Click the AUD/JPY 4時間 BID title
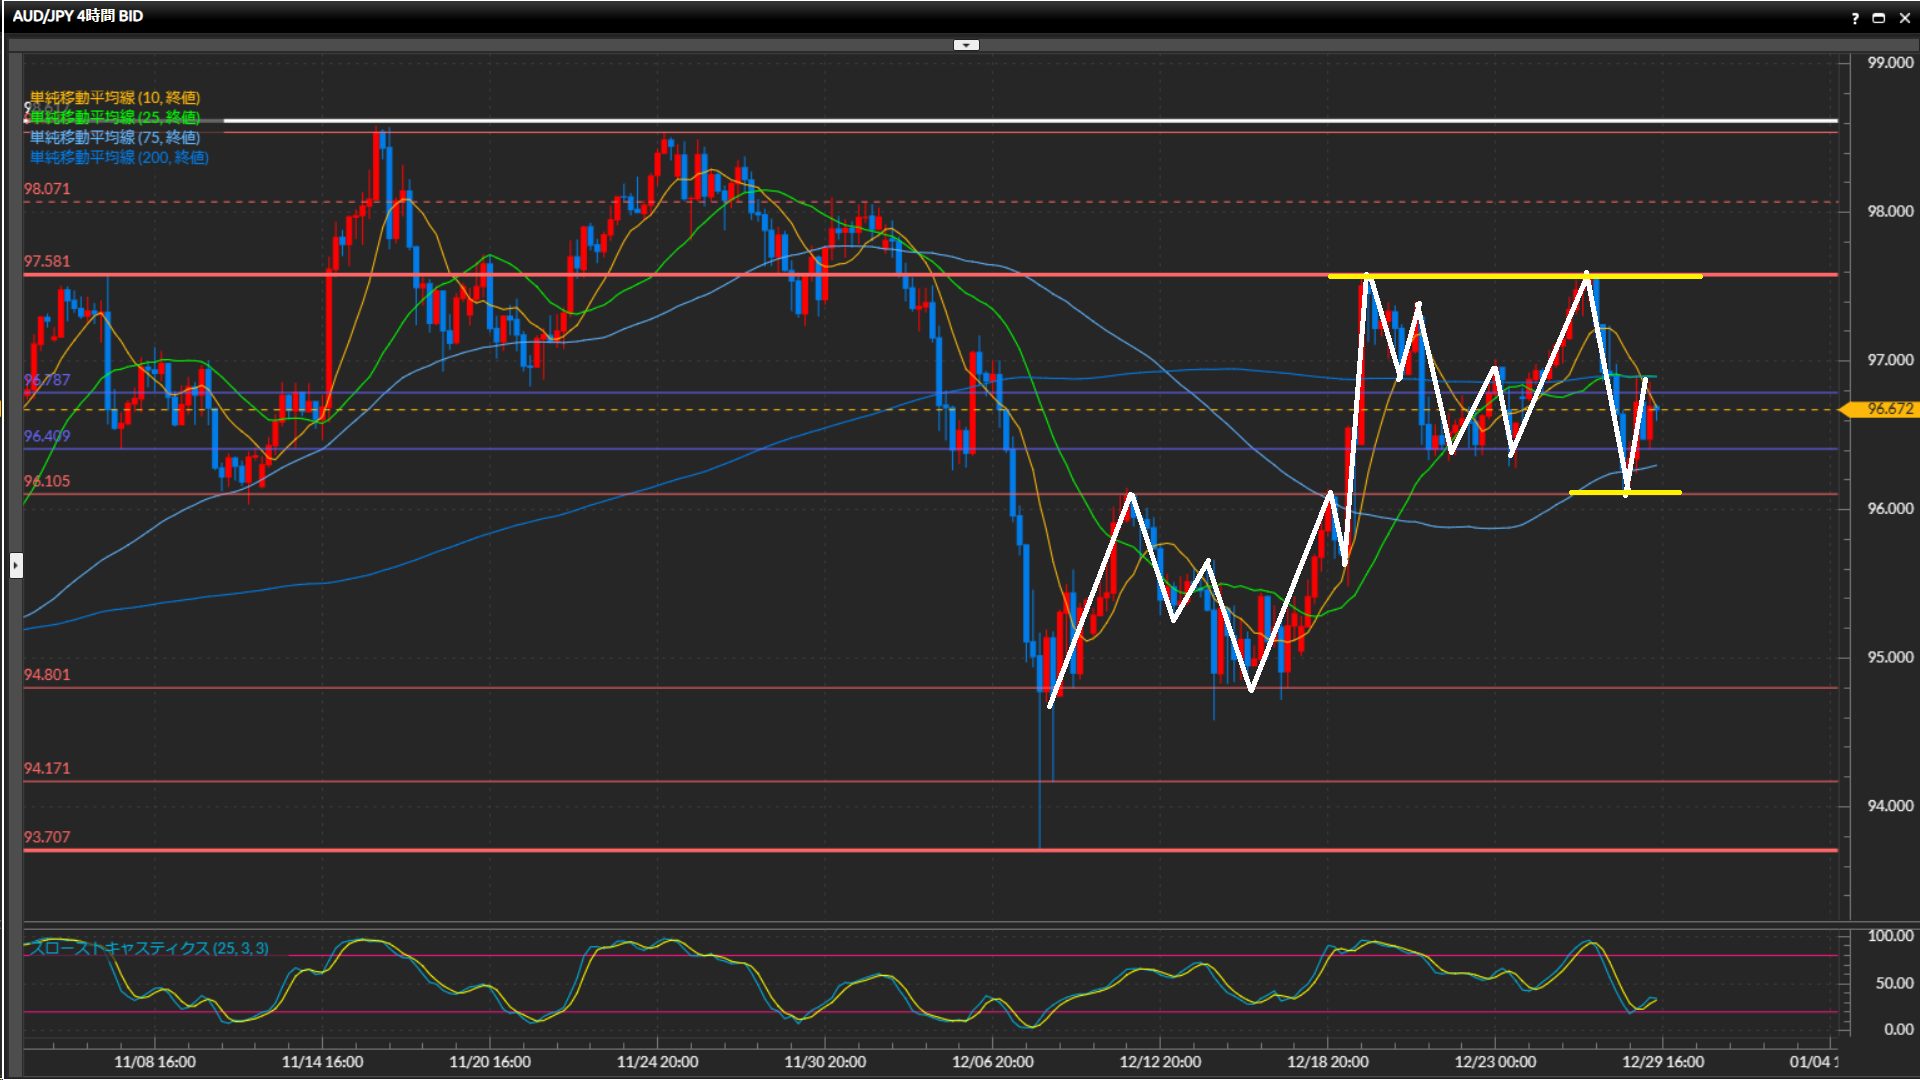 pyautogui.click(x=78, y=16)
